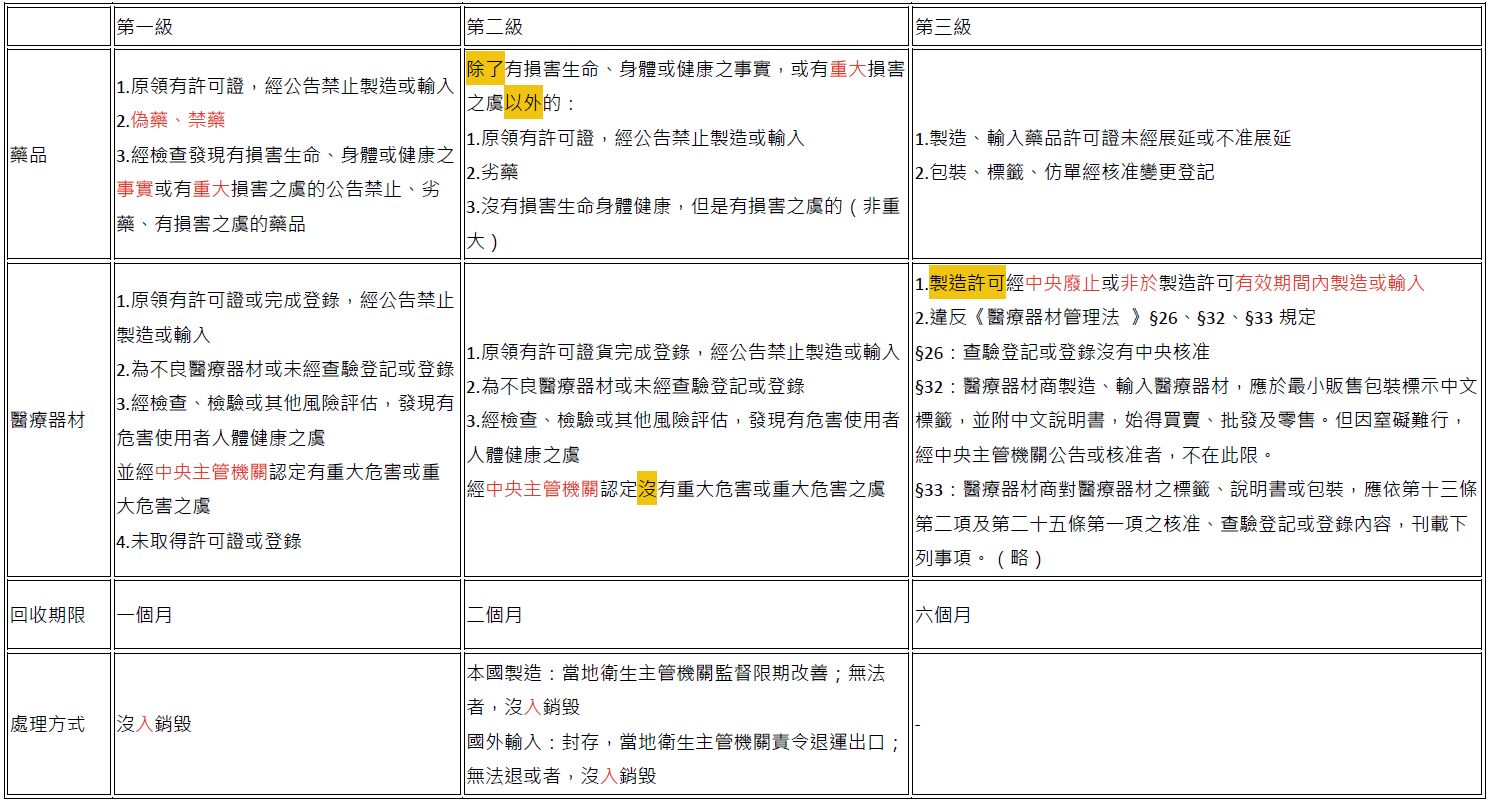1488x802 pixels.
Task: Select the 第二級 column header cell
Action: coord(495,28)
